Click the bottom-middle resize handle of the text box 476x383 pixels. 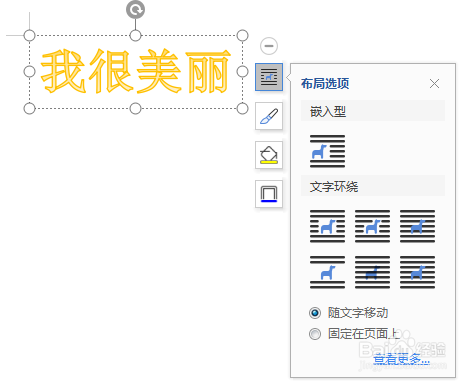(135, 108)
